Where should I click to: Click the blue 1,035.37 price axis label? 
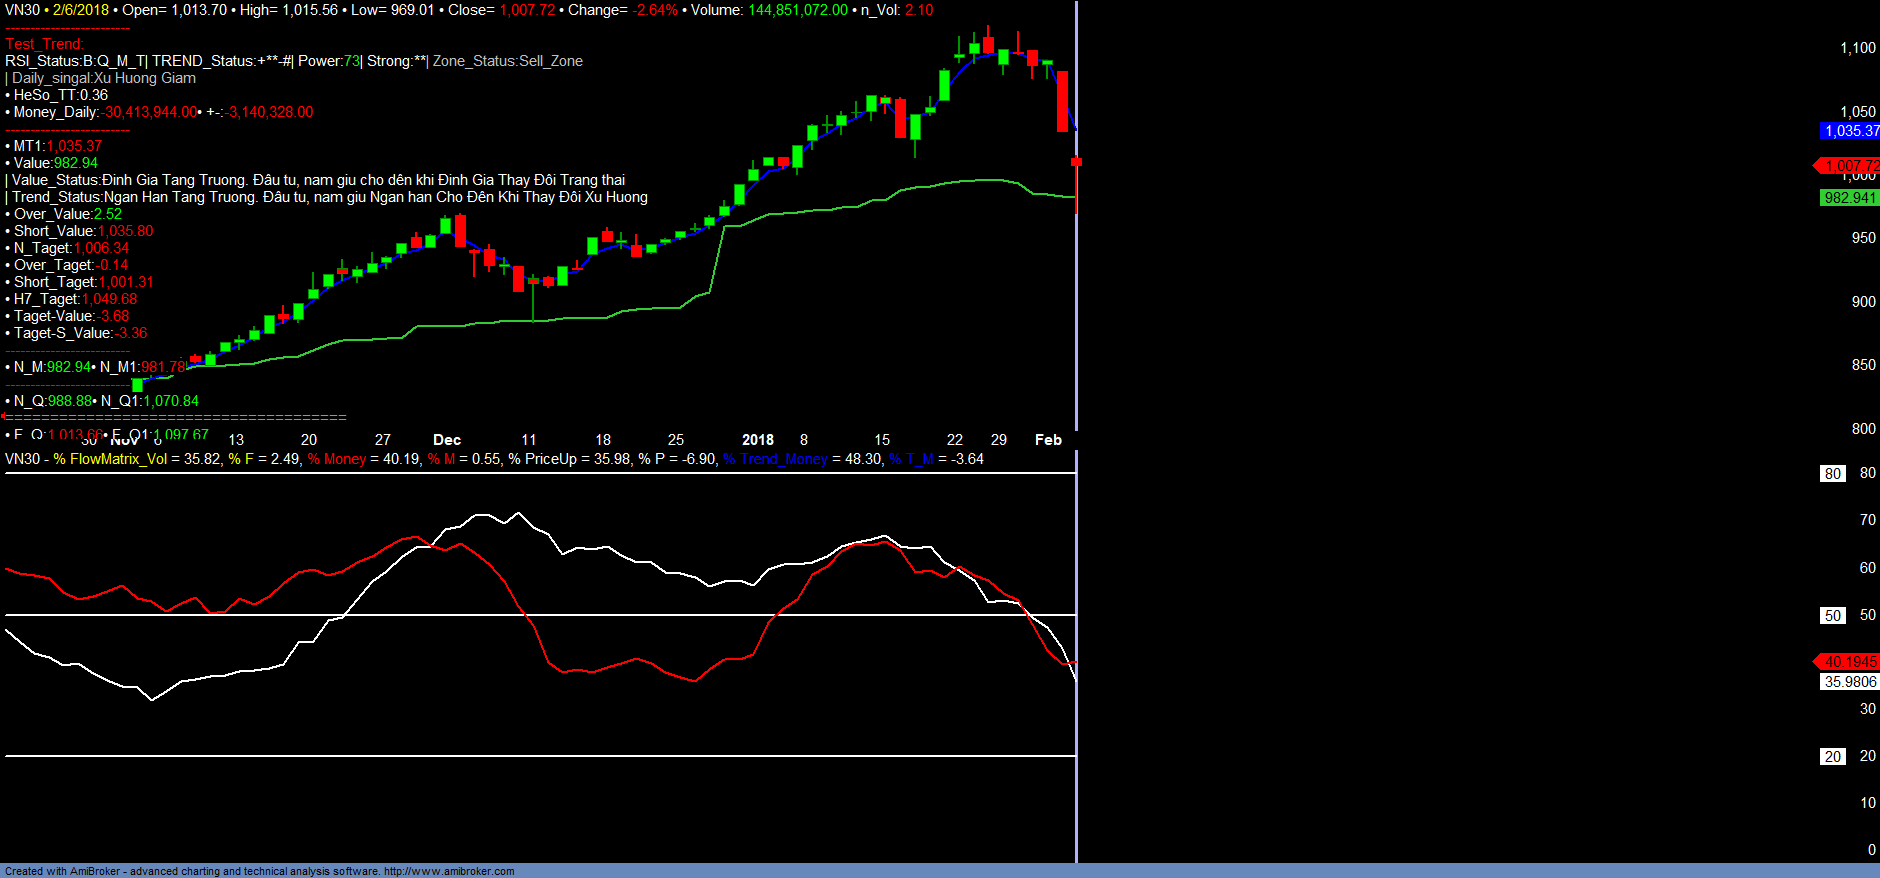[x=1850, y=131]
